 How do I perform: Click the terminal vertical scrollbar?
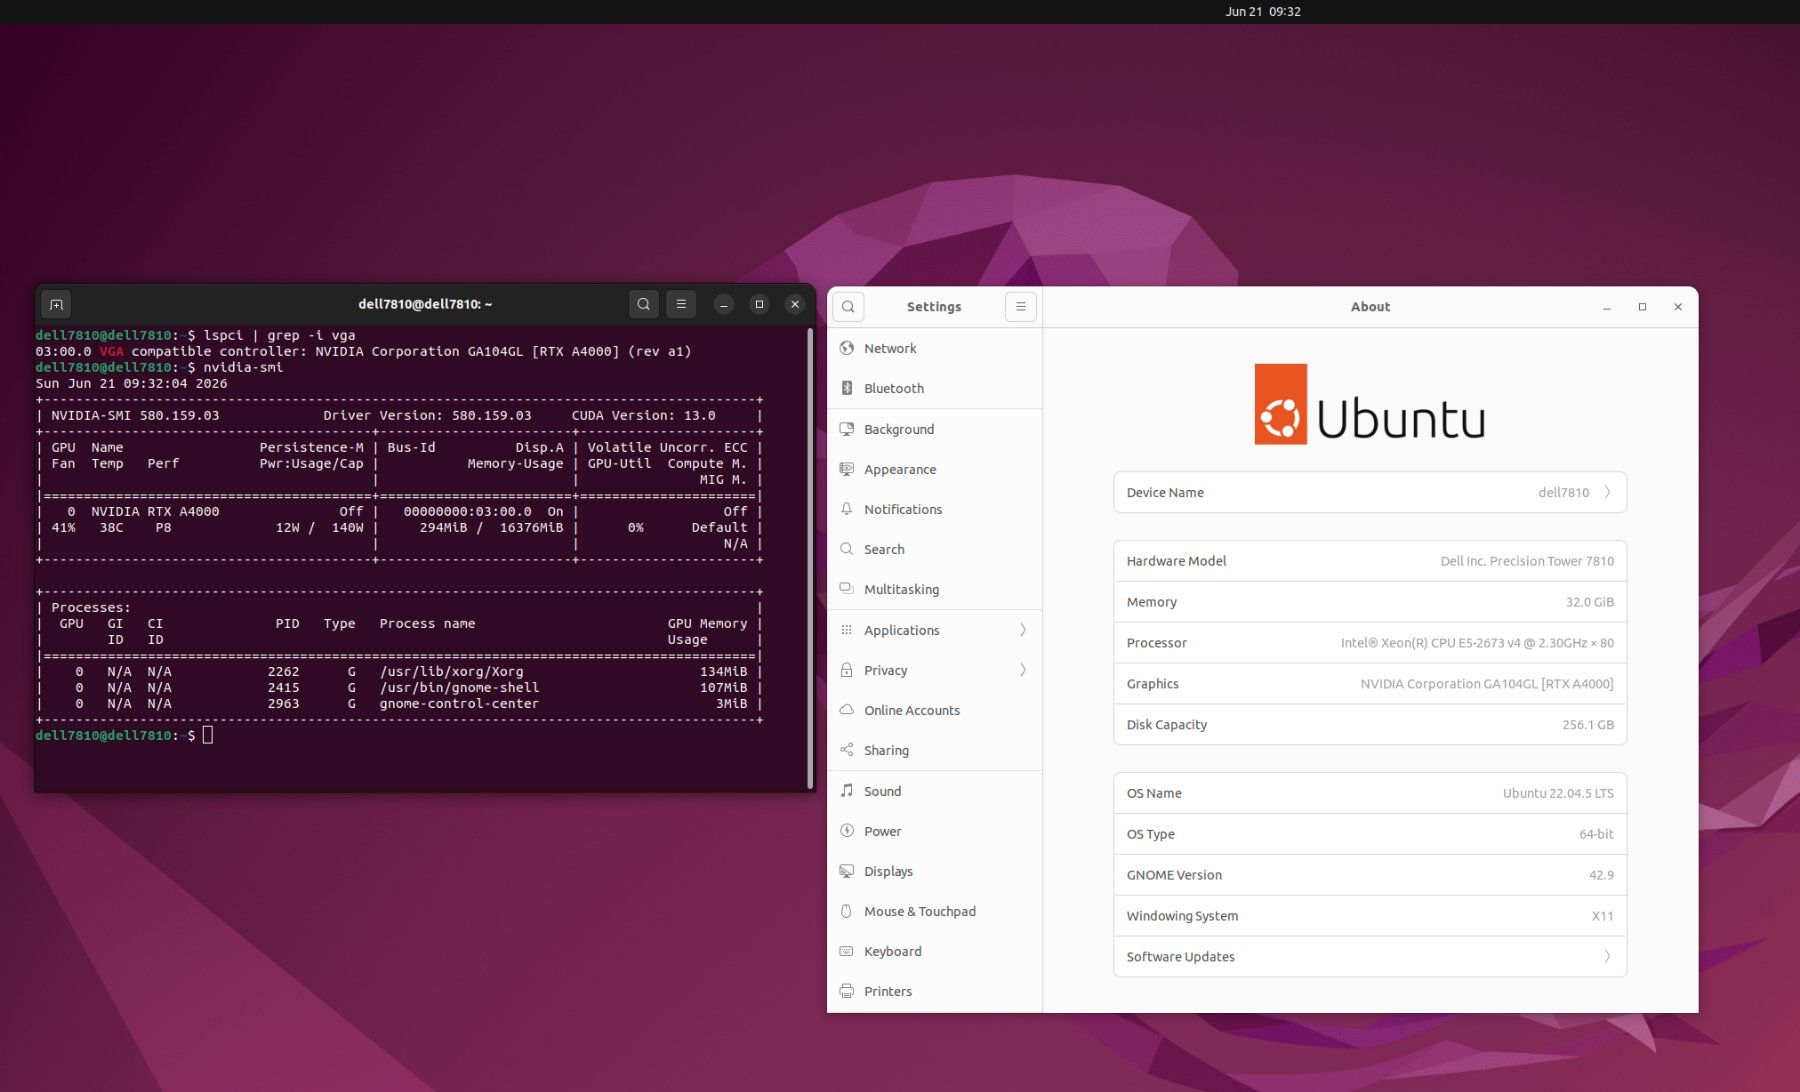(x=809, y=558)
